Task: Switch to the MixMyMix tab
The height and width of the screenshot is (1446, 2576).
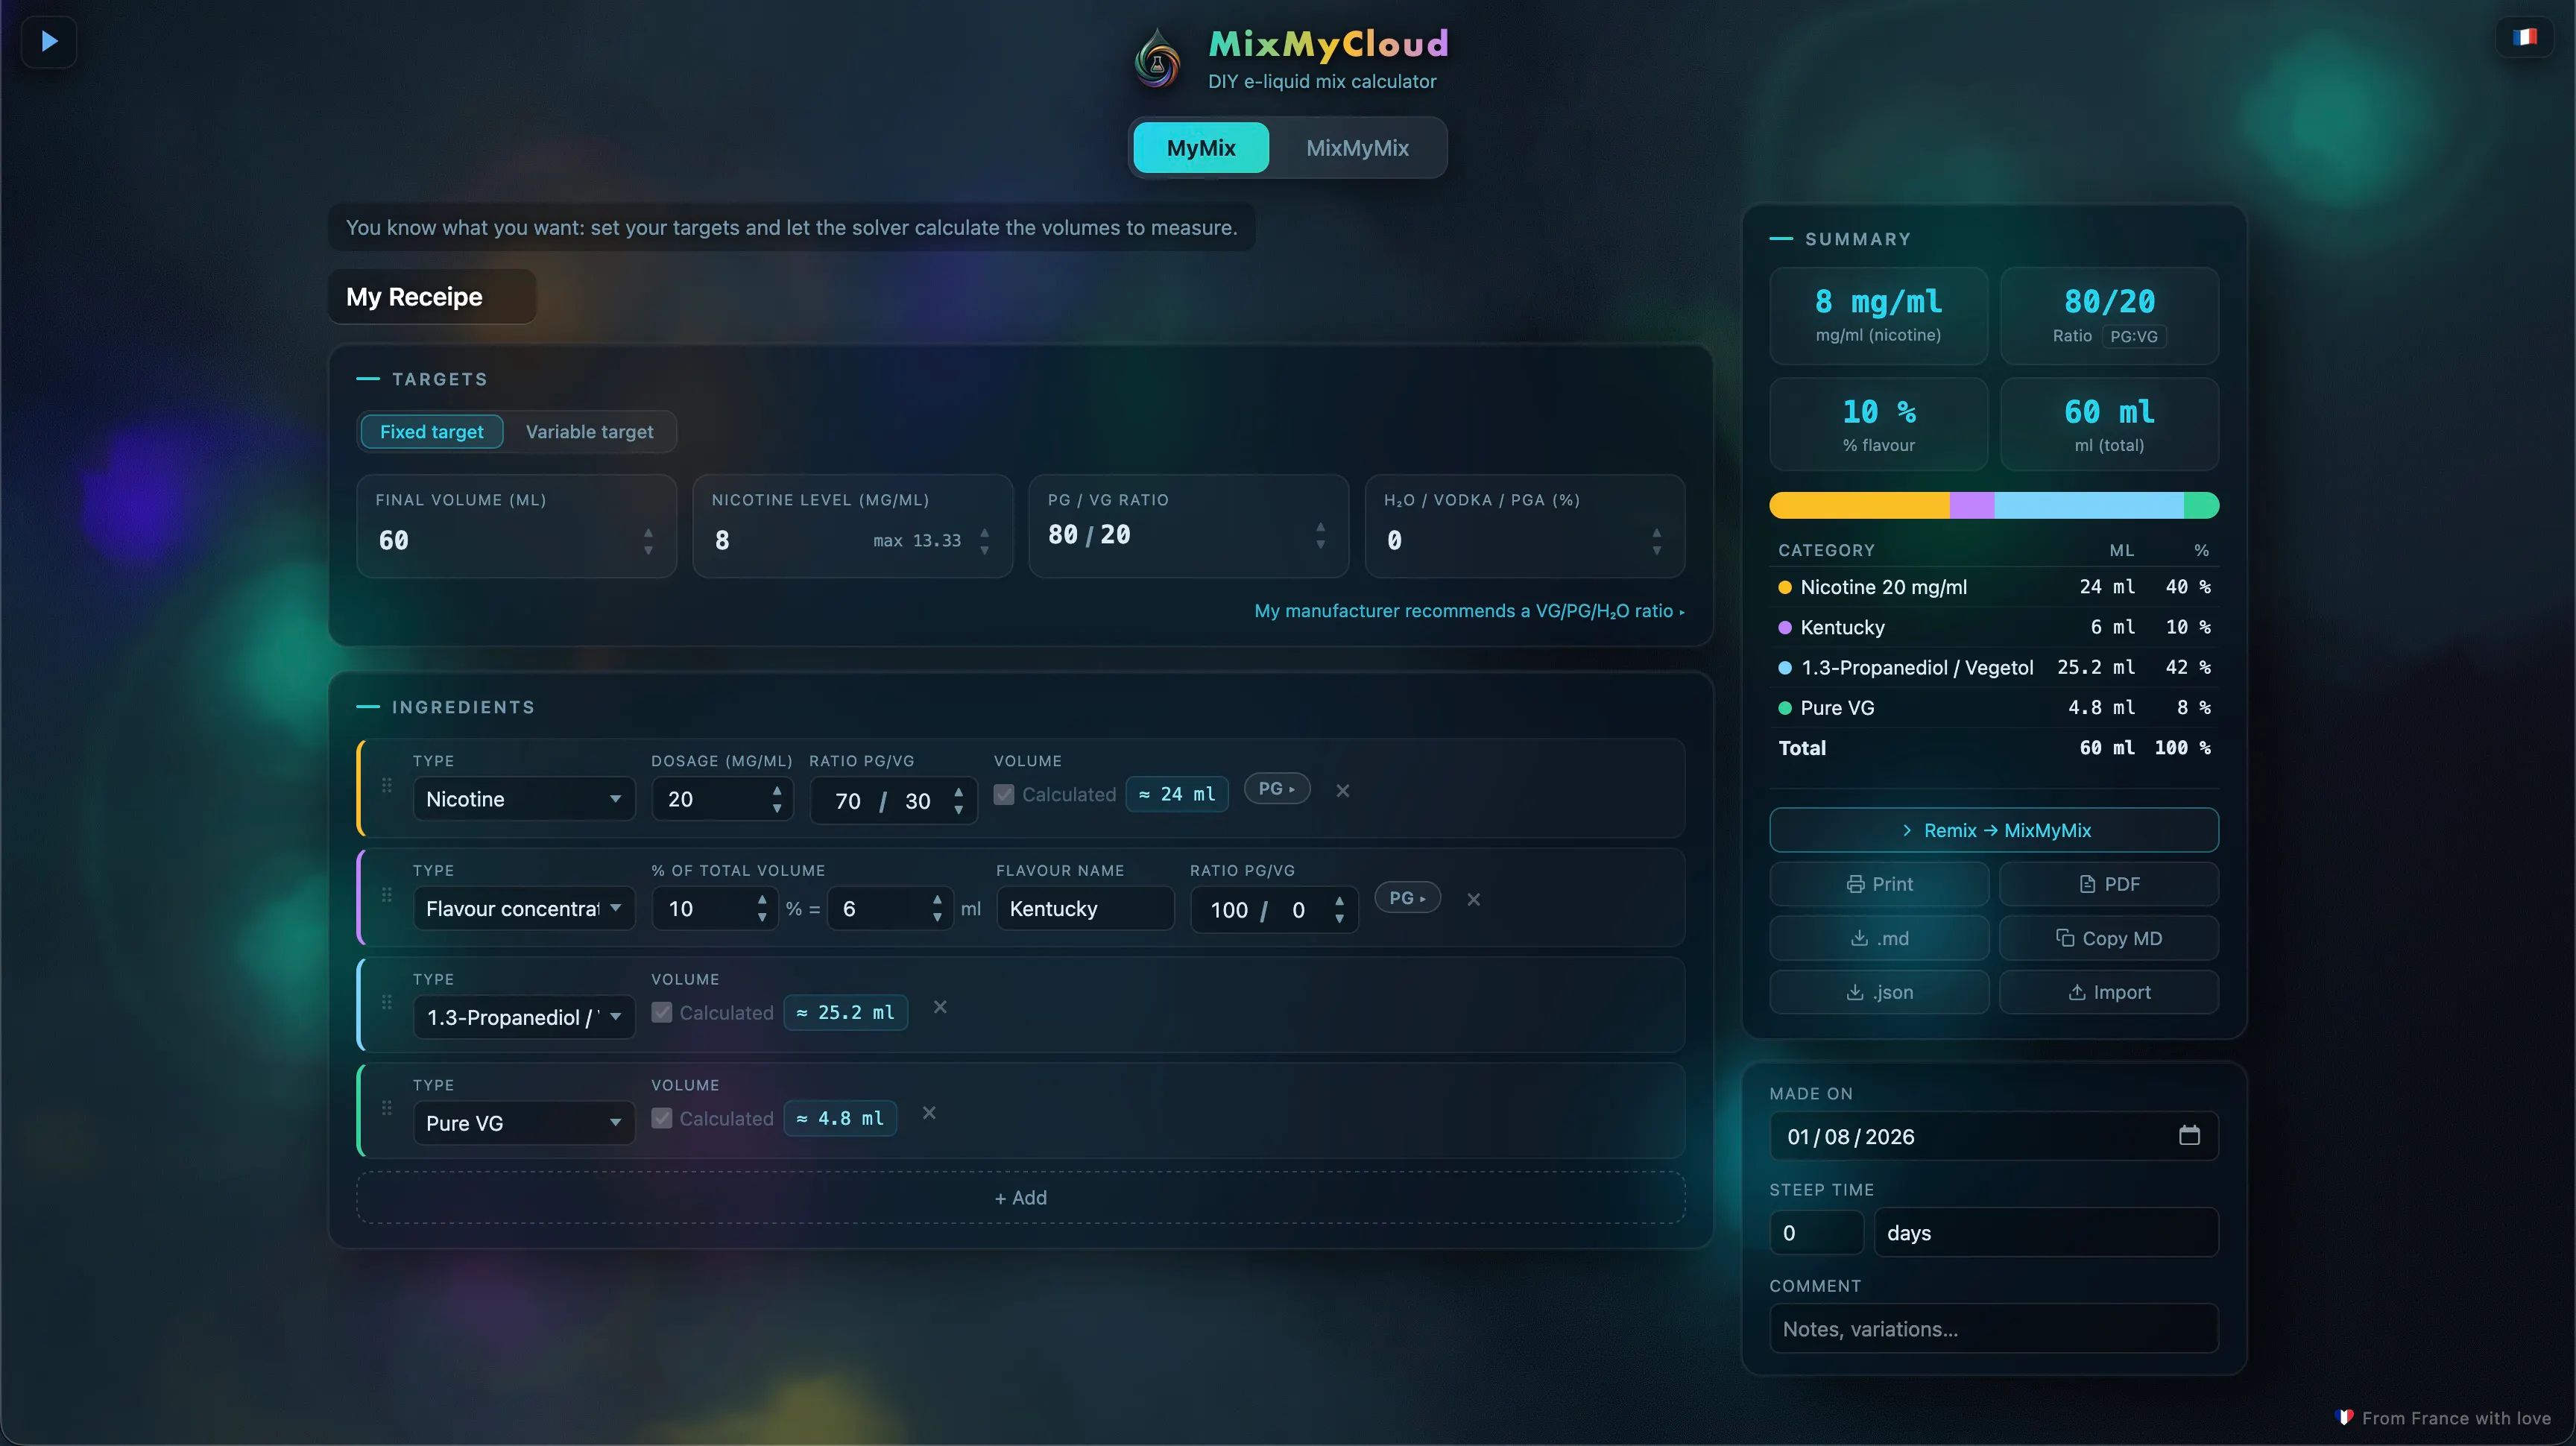Action: coord(1357,148)
